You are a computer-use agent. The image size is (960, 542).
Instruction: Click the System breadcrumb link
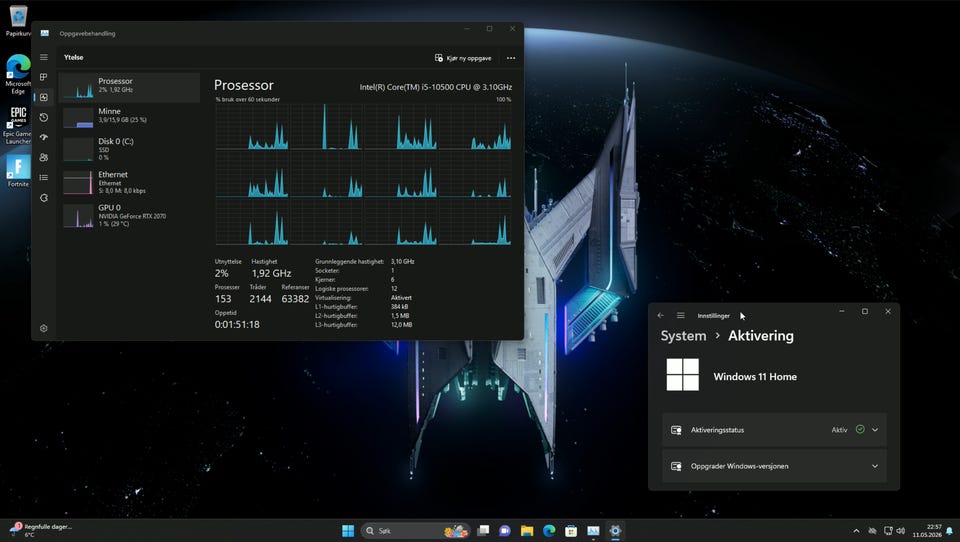point(683,336)
